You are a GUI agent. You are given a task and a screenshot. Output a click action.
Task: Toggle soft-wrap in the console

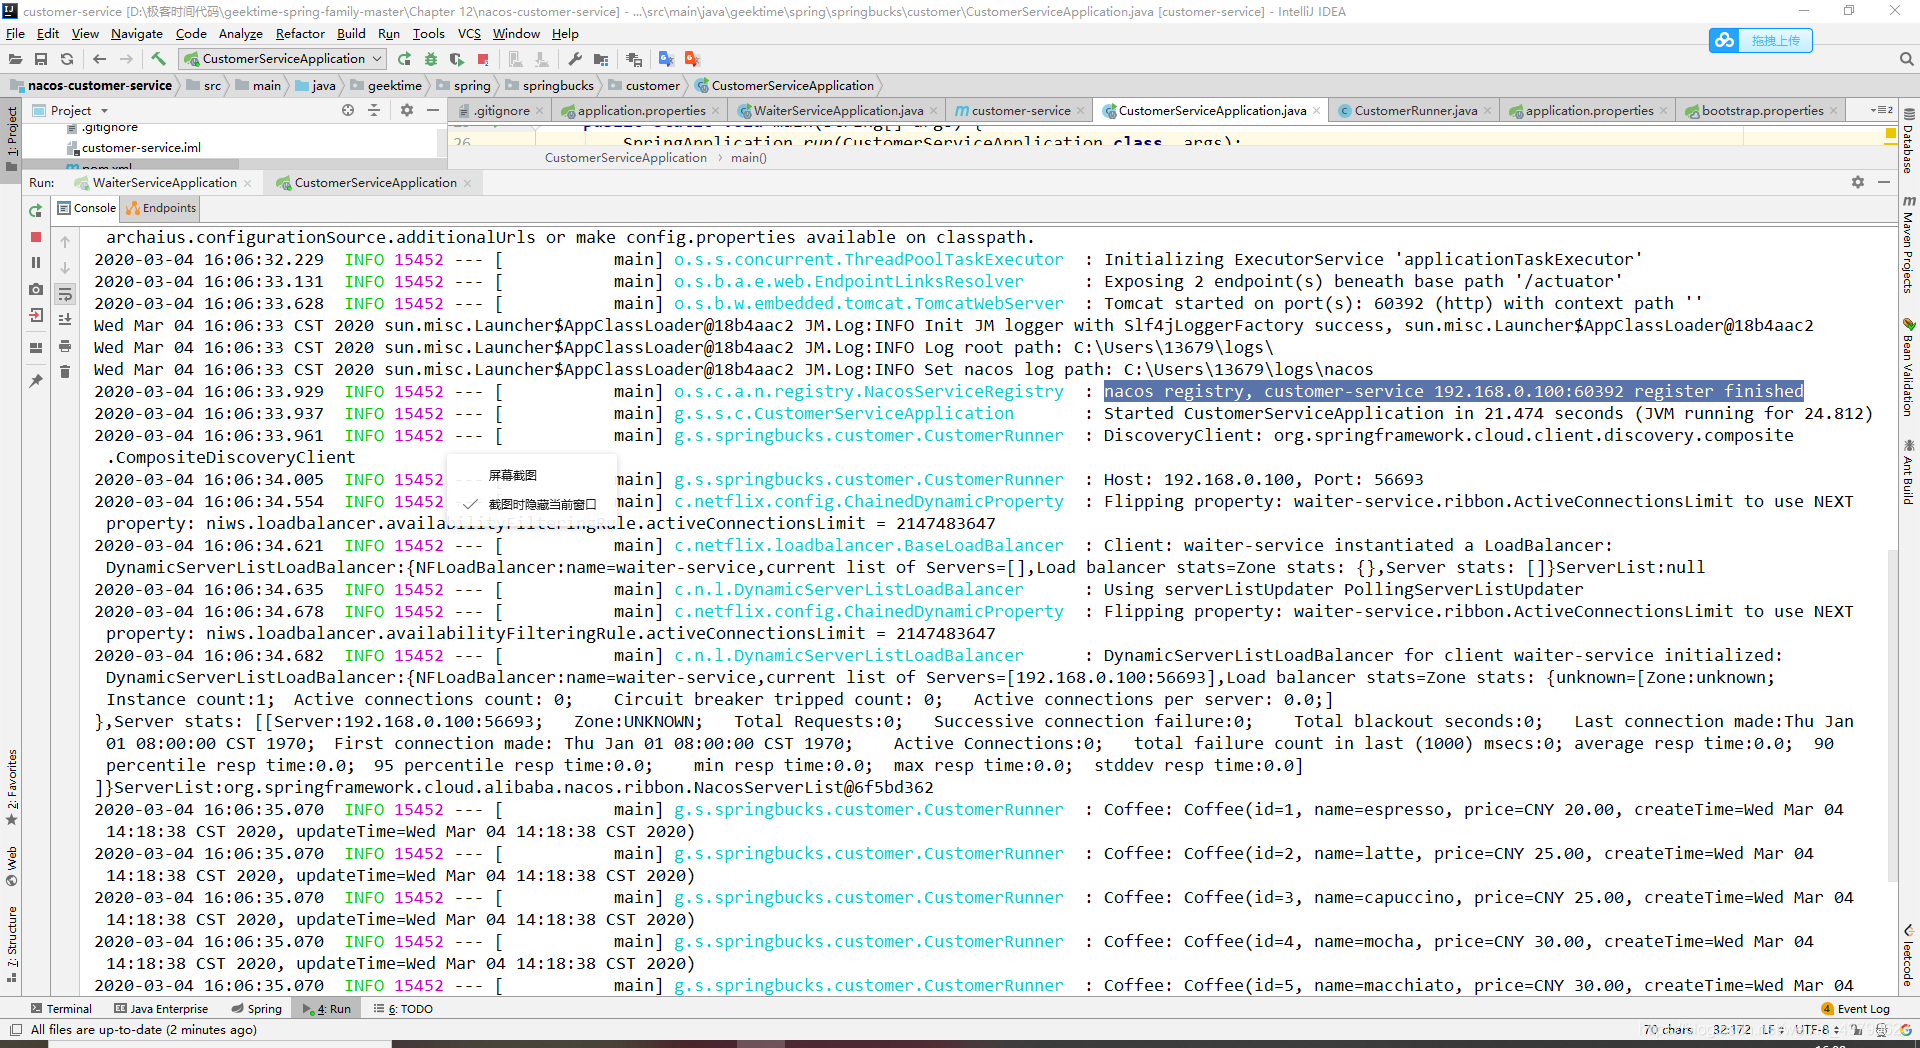point(65,294)
